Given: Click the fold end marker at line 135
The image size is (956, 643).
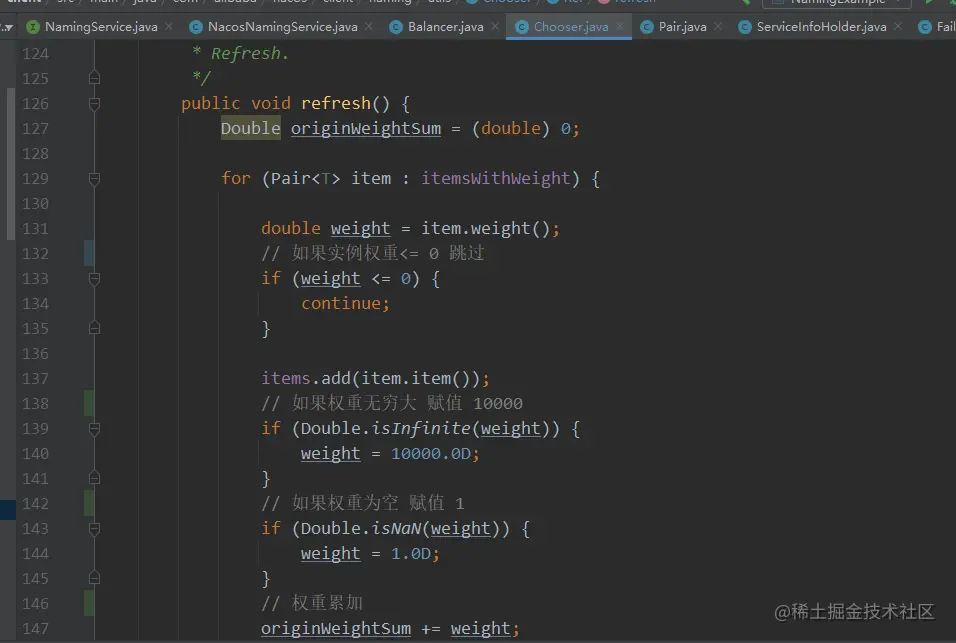Looking at the screenshot, I should coord(94,329).
